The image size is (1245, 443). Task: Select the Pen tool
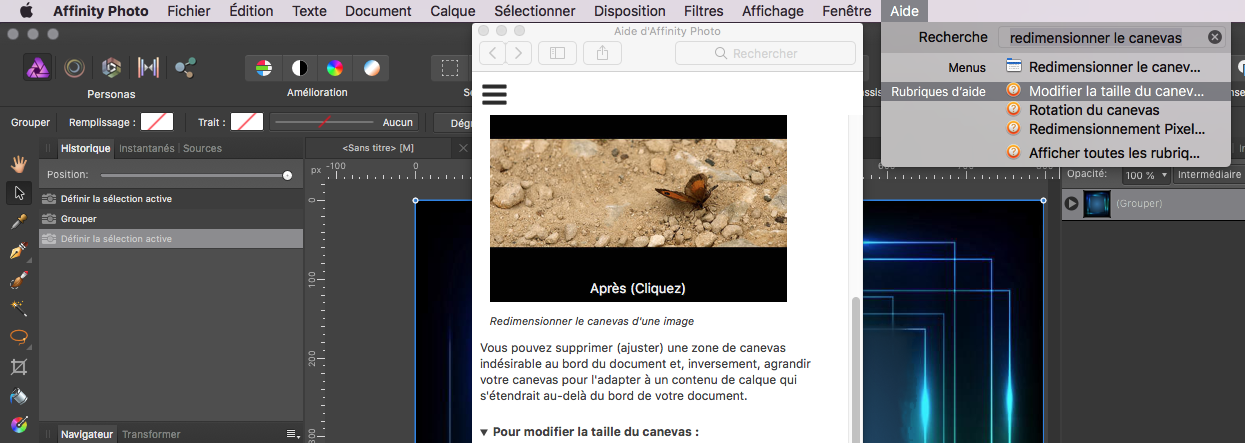[18, 250]
